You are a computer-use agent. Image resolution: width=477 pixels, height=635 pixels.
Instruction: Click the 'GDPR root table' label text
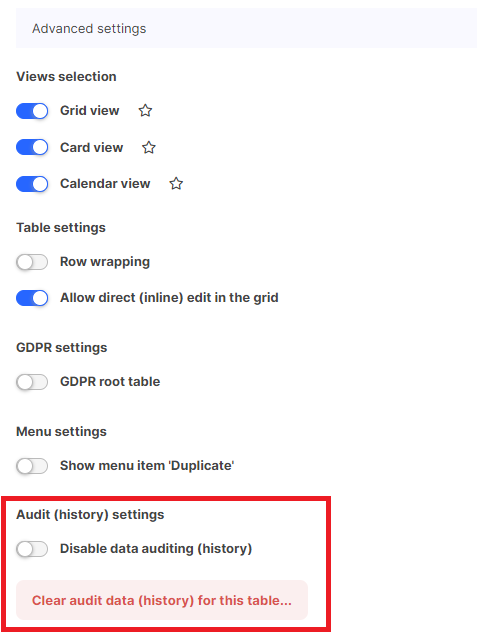click(110, 381)
